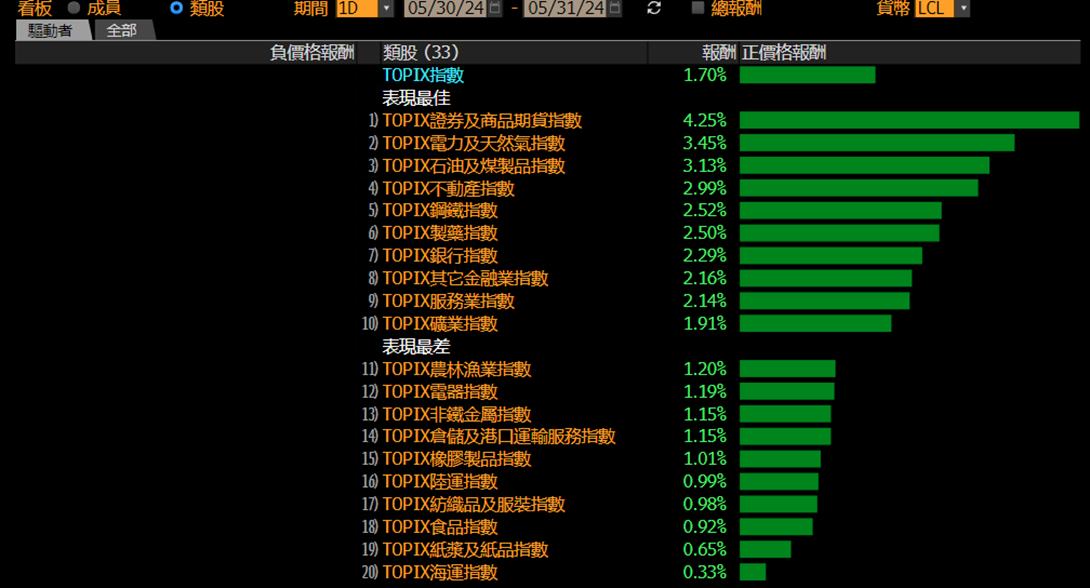The height and width of the screenshot is (588, 1090).
Task: Click the refresh icon
Action: click(653, 8)
